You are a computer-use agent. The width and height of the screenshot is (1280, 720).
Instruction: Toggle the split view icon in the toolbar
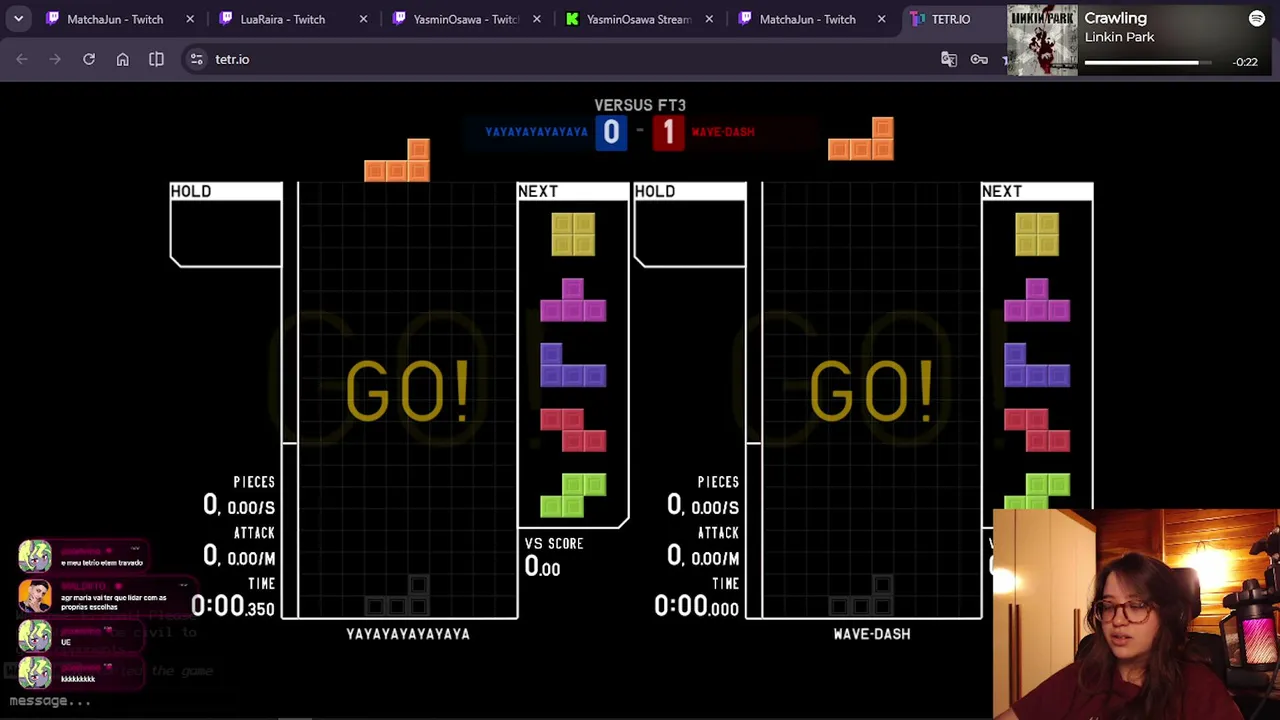(x=156, y=59)
